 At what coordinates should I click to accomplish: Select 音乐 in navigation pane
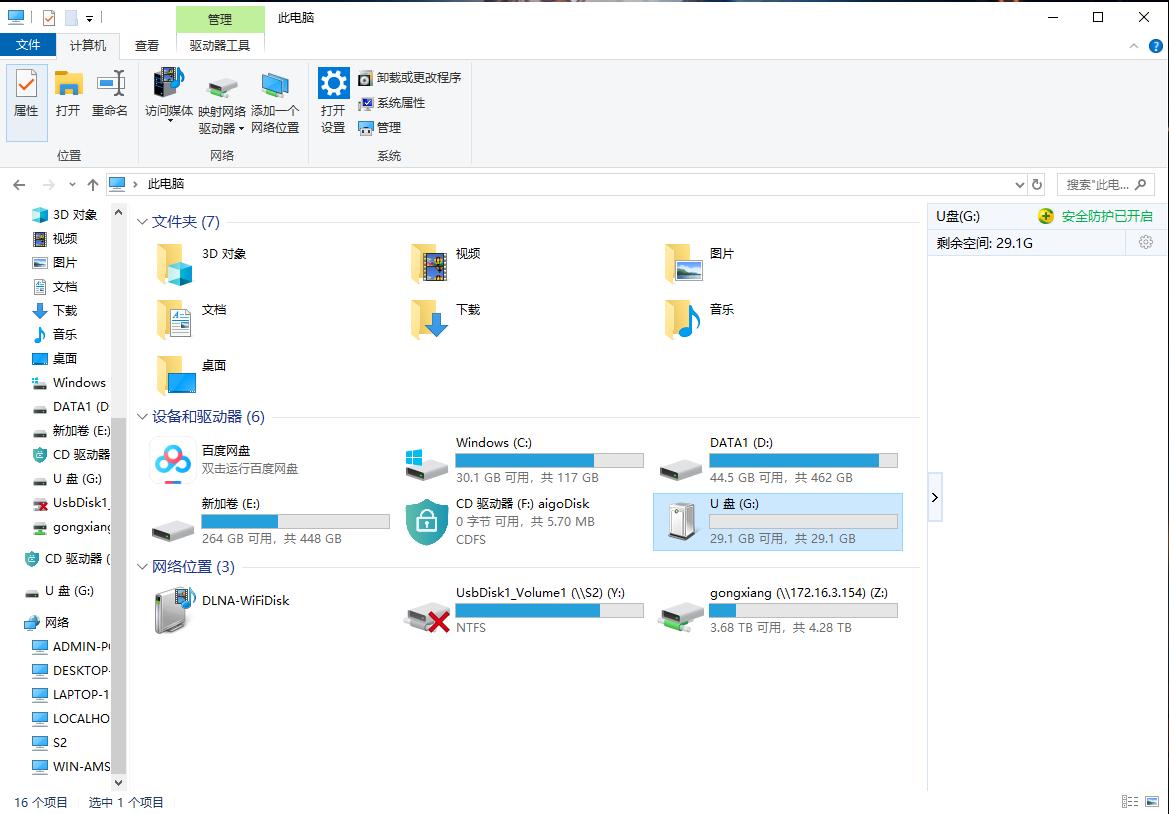(x=55, y=334)
